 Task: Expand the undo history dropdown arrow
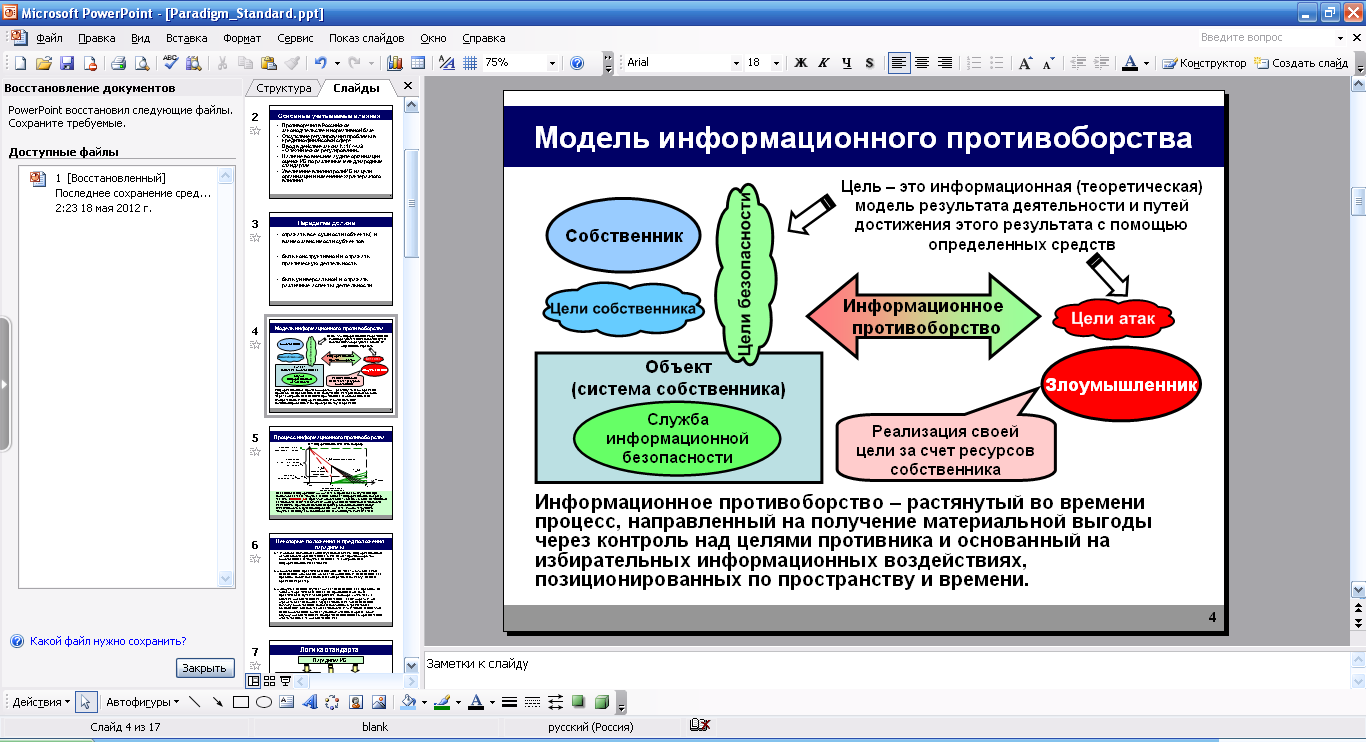(337, 63)
